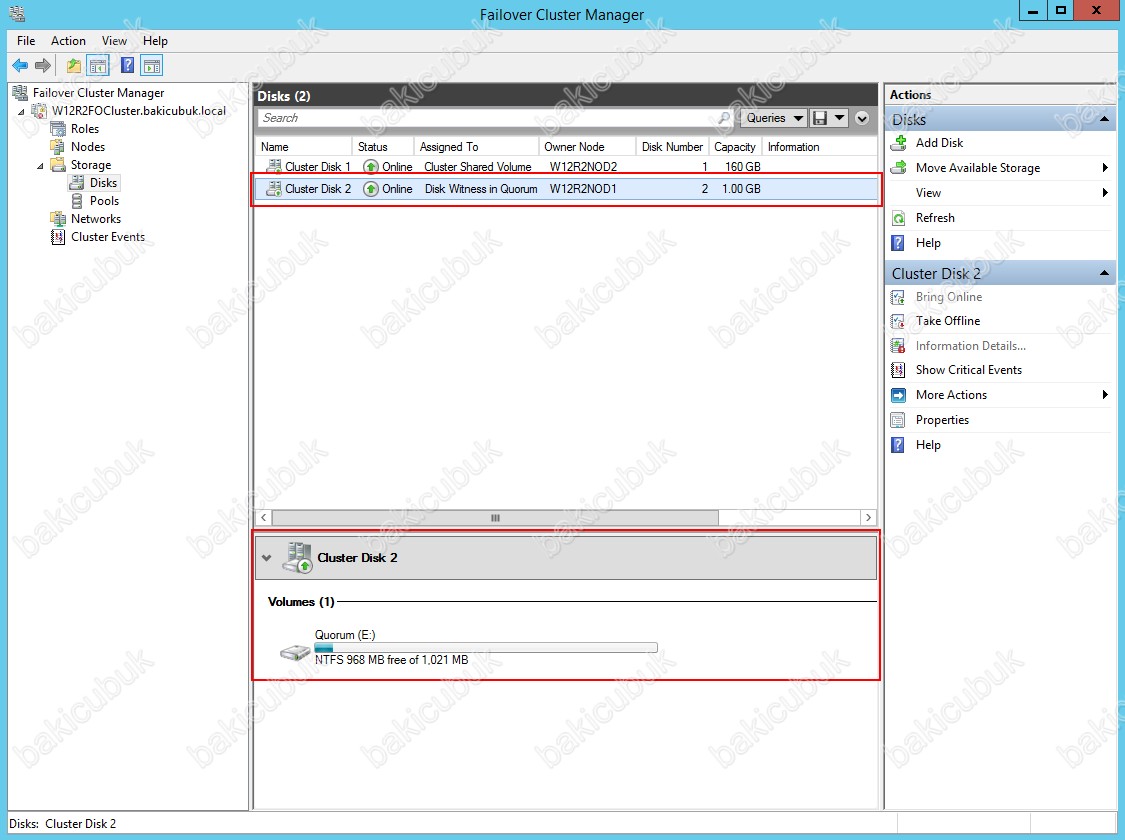Screen dimensions: 1125x840
Task: Click the search magnifier icon
Action: click(x=724, y=118)
